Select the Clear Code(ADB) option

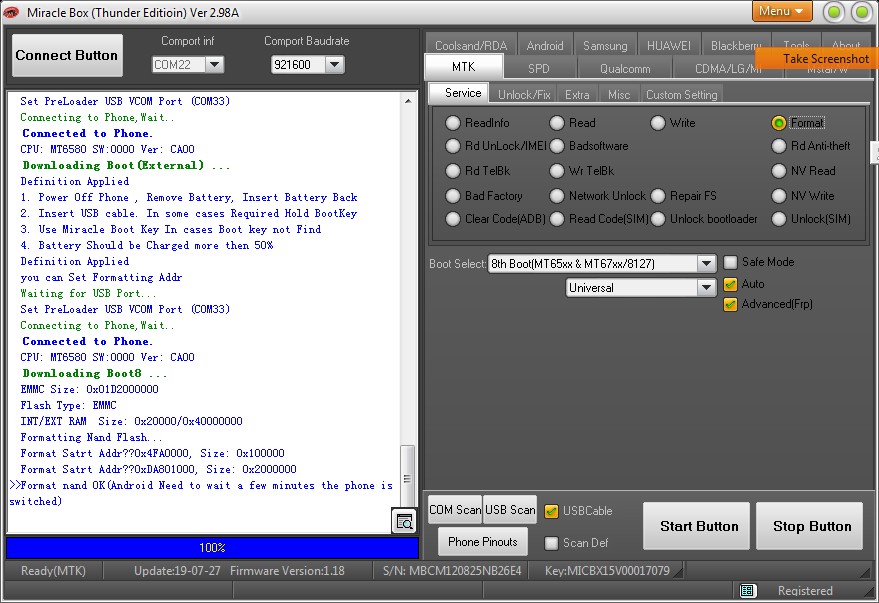point(452,219)
